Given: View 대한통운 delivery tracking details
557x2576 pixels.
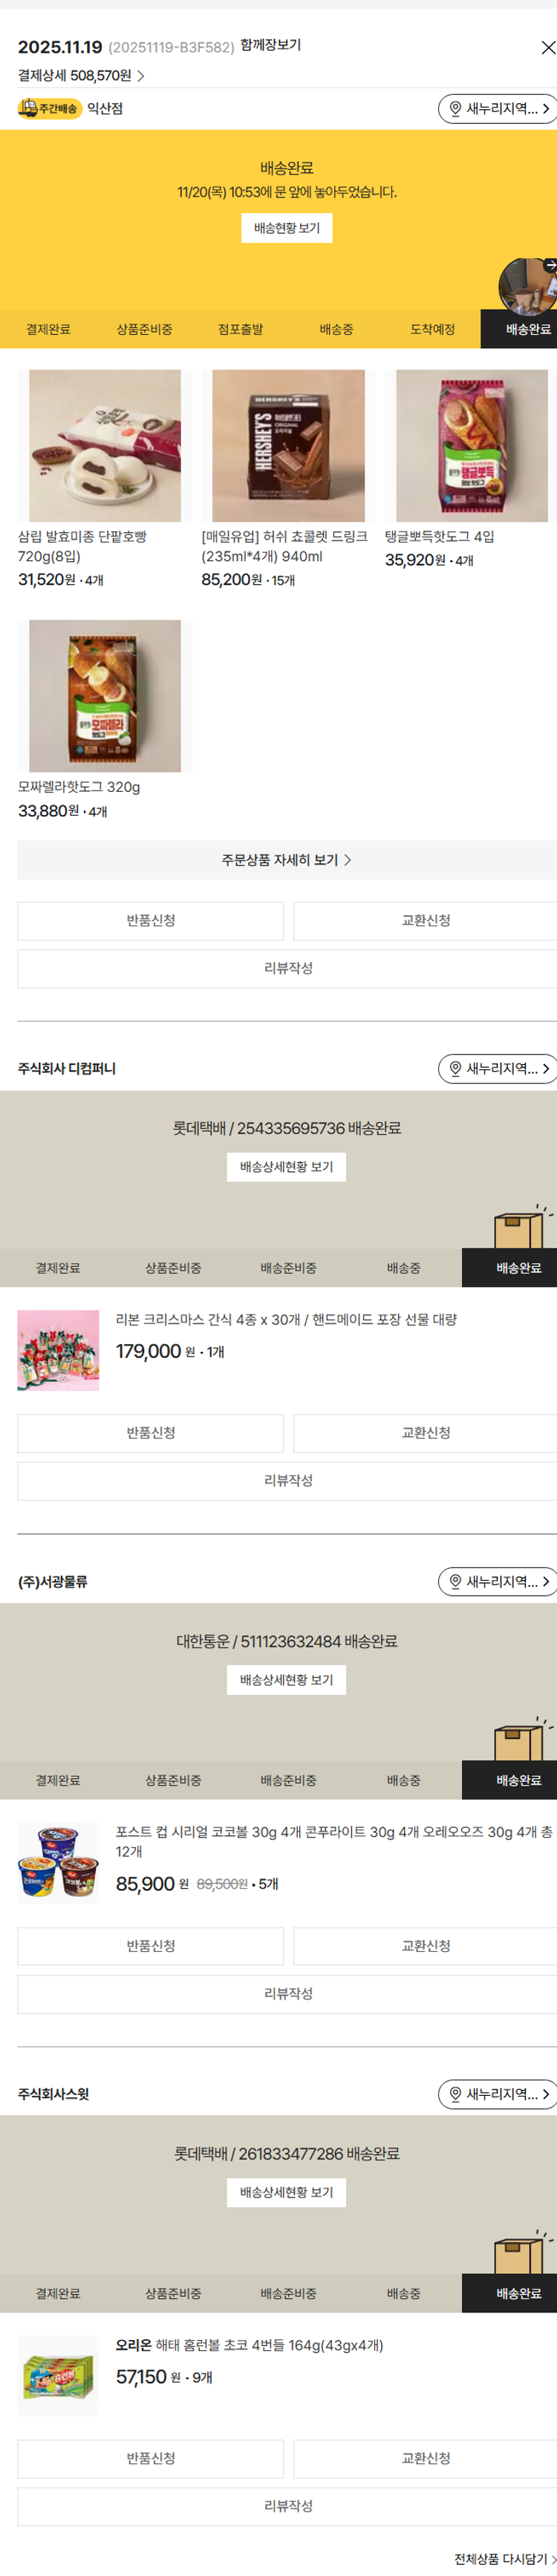Looking at the screenshot, I should [286, 1680].
